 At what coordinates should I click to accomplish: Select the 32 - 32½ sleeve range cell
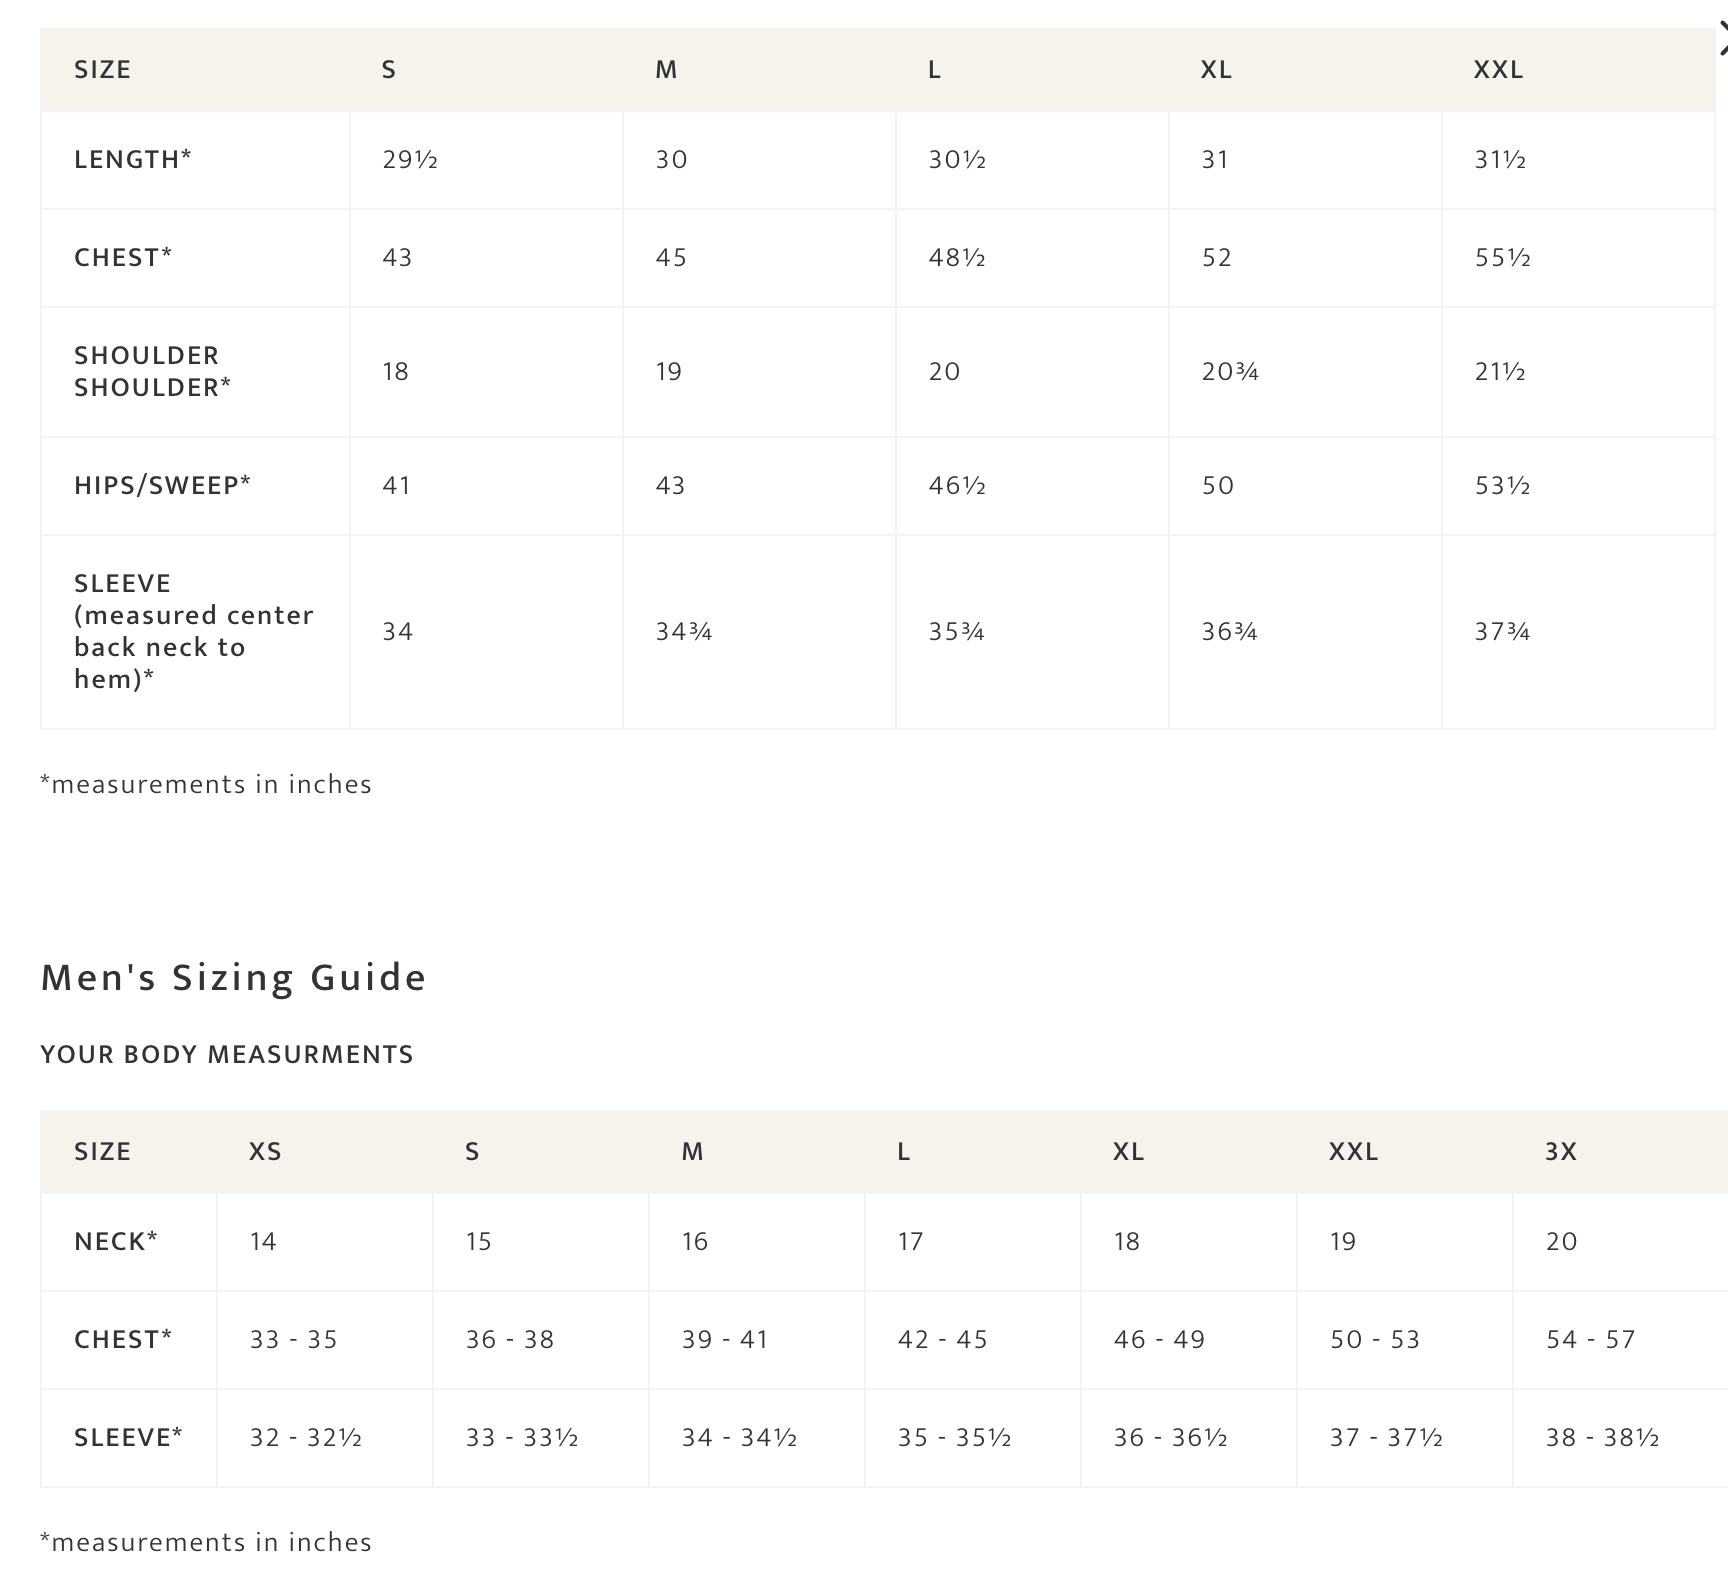tap(305, 1437)
